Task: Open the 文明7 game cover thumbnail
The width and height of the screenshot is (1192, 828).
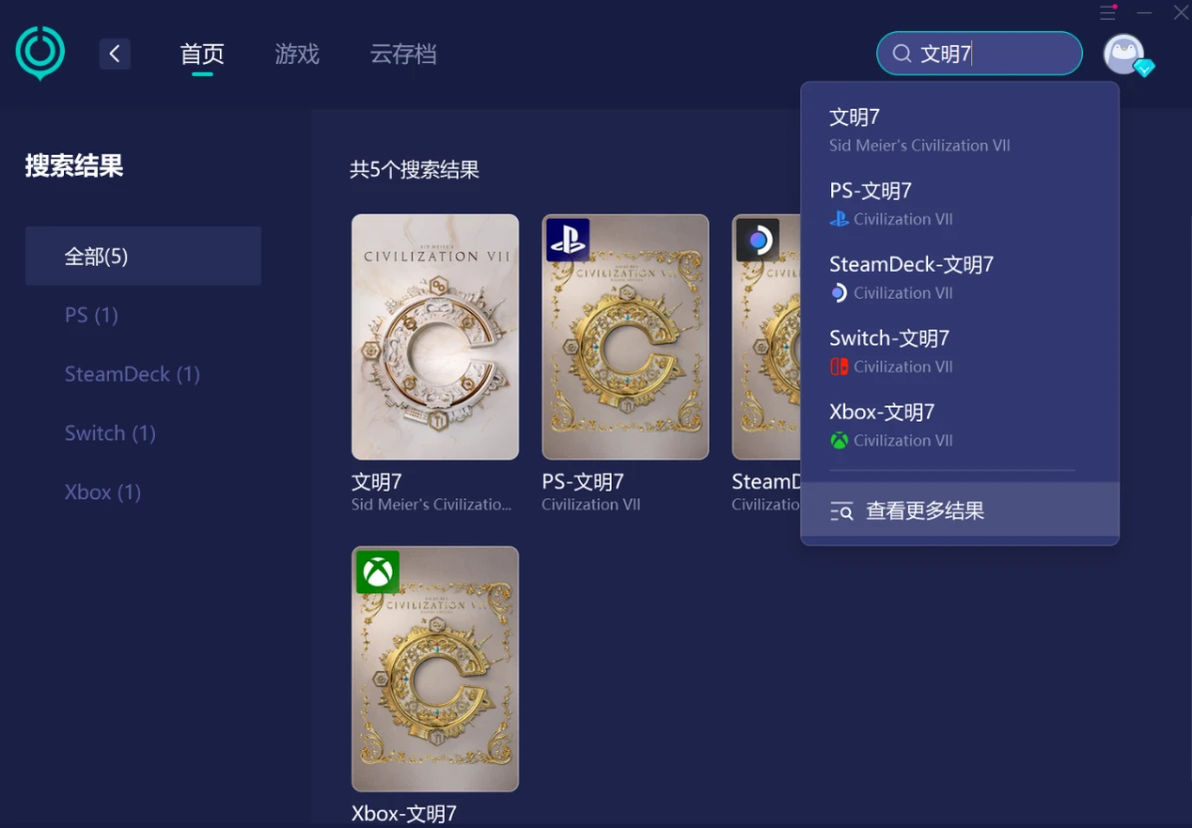Action: (x=435, y=337)
